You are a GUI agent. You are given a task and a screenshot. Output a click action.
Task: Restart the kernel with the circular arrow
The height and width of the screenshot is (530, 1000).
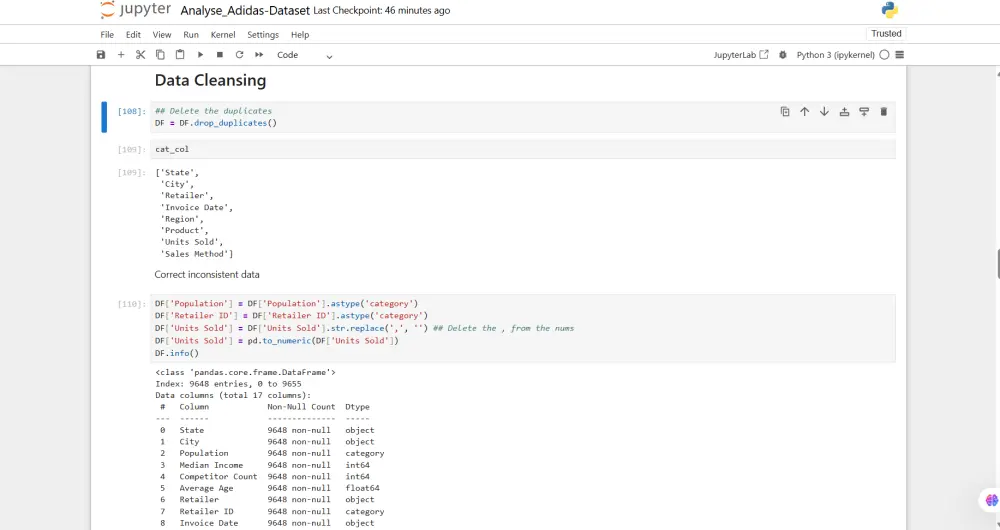click(x=239, y=55)
